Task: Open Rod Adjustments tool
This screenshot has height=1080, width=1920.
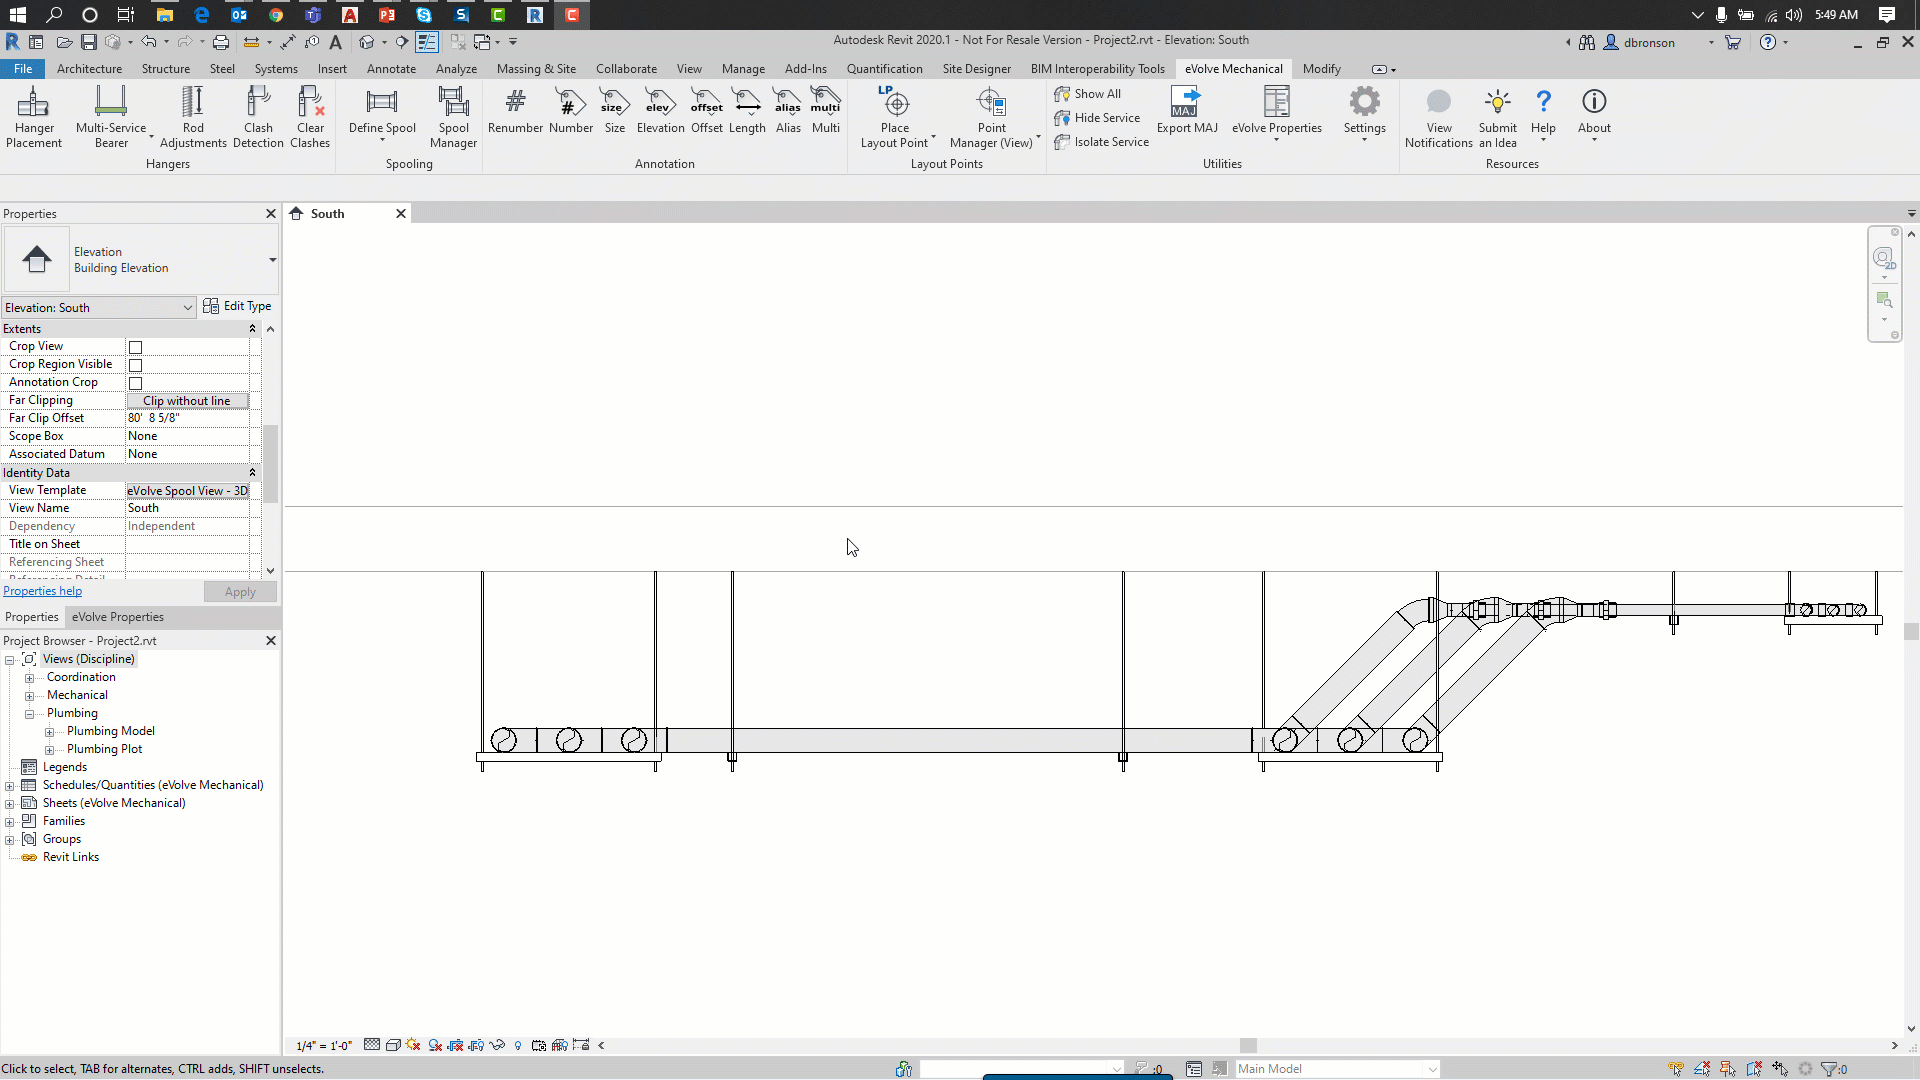Action: tap(193, 116)
